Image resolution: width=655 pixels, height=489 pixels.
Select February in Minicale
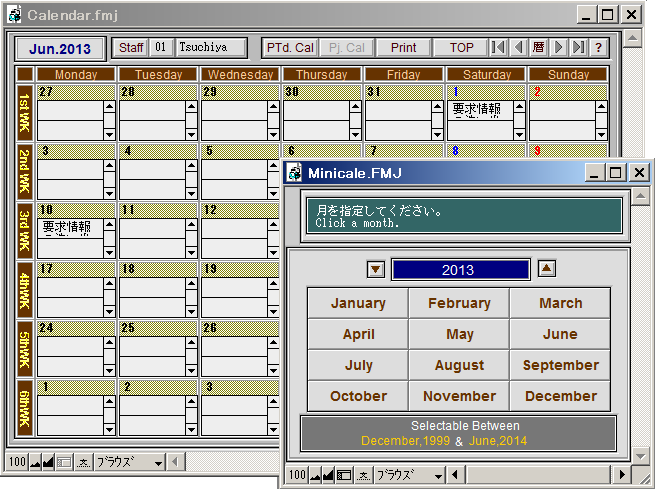coord(459,303)
